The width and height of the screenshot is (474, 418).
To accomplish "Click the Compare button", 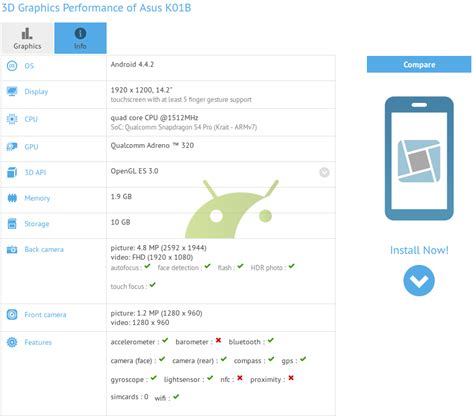I will 419,64.
